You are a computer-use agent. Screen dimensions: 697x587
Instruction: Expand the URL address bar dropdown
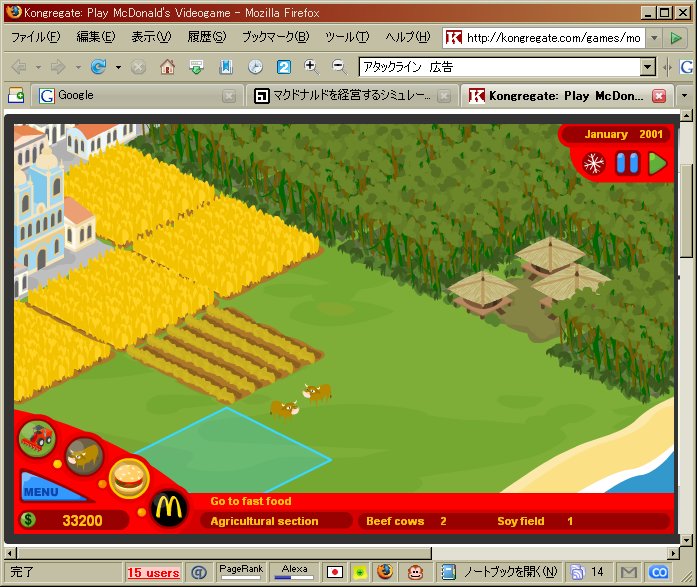[654, 38]
